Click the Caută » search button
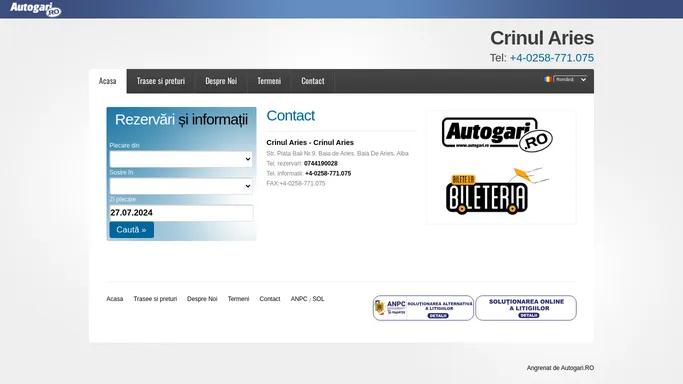683x384 pixels. pos(132,230)
